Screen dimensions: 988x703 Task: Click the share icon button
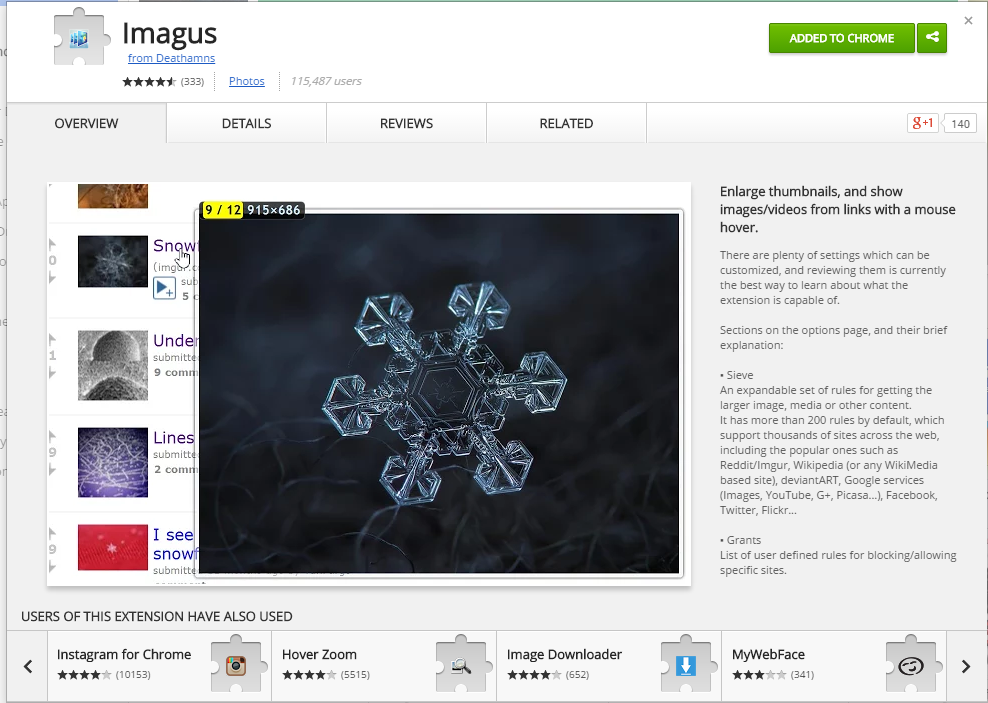pyautogui.click(x=932, y=38)
